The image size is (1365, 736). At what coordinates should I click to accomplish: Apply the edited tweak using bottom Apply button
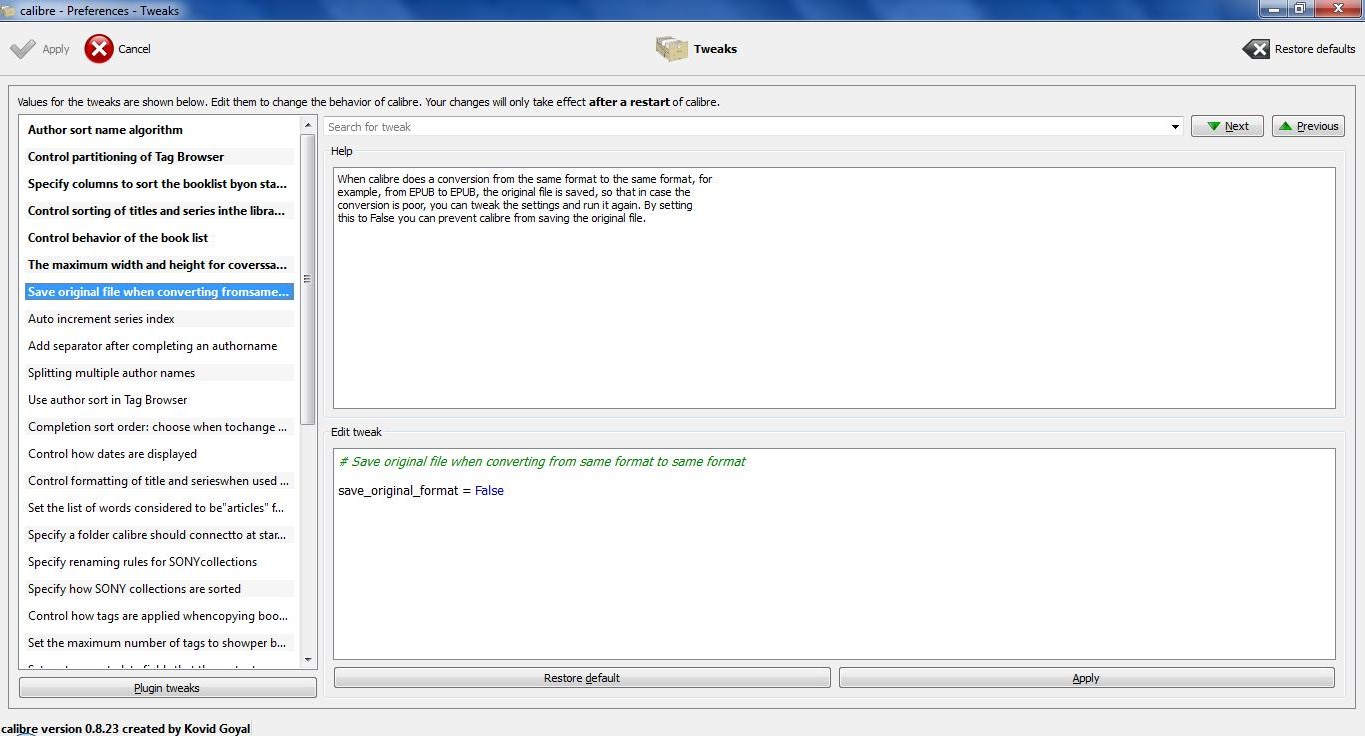click(x=1086, y=678)
